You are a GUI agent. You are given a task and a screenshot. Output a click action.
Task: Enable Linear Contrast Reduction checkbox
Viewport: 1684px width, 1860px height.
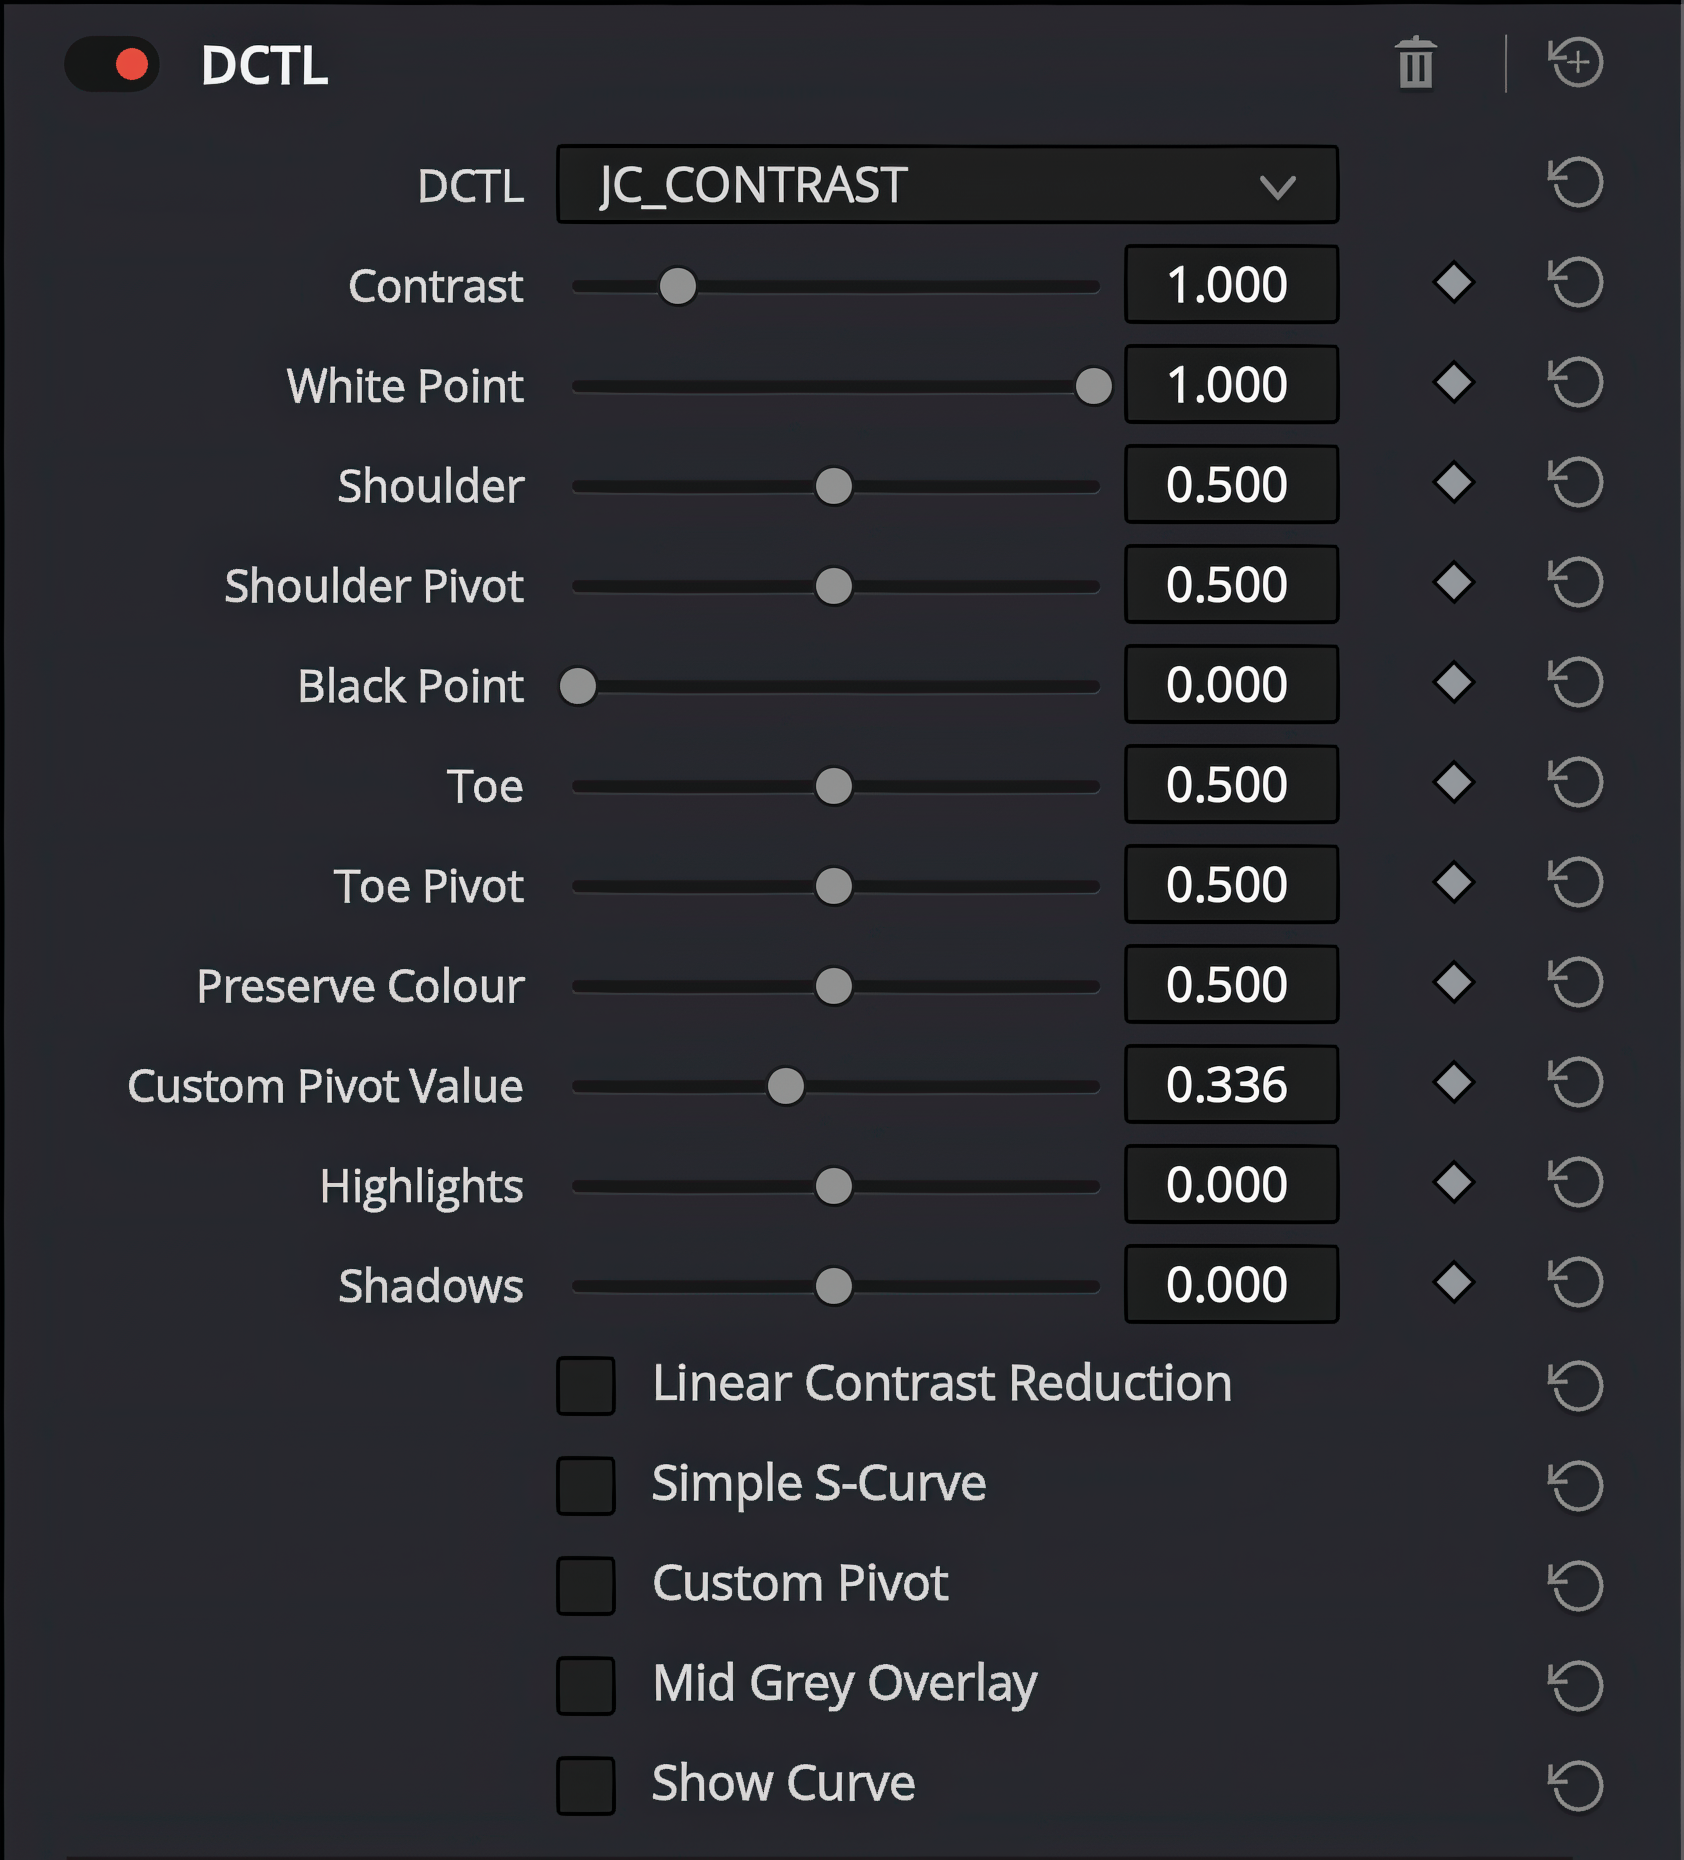tap(586, 1385)
